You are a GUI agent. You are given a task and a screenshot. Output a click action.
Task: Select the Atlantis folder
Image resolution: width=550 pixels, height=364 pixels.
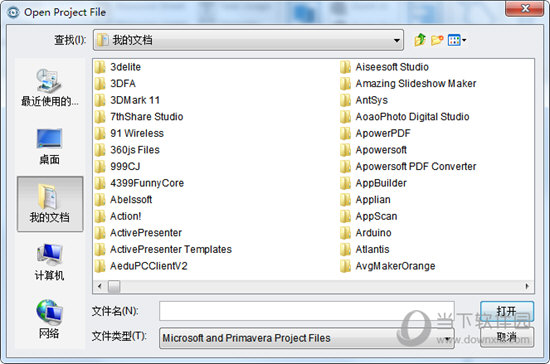[x=365, y=249]
